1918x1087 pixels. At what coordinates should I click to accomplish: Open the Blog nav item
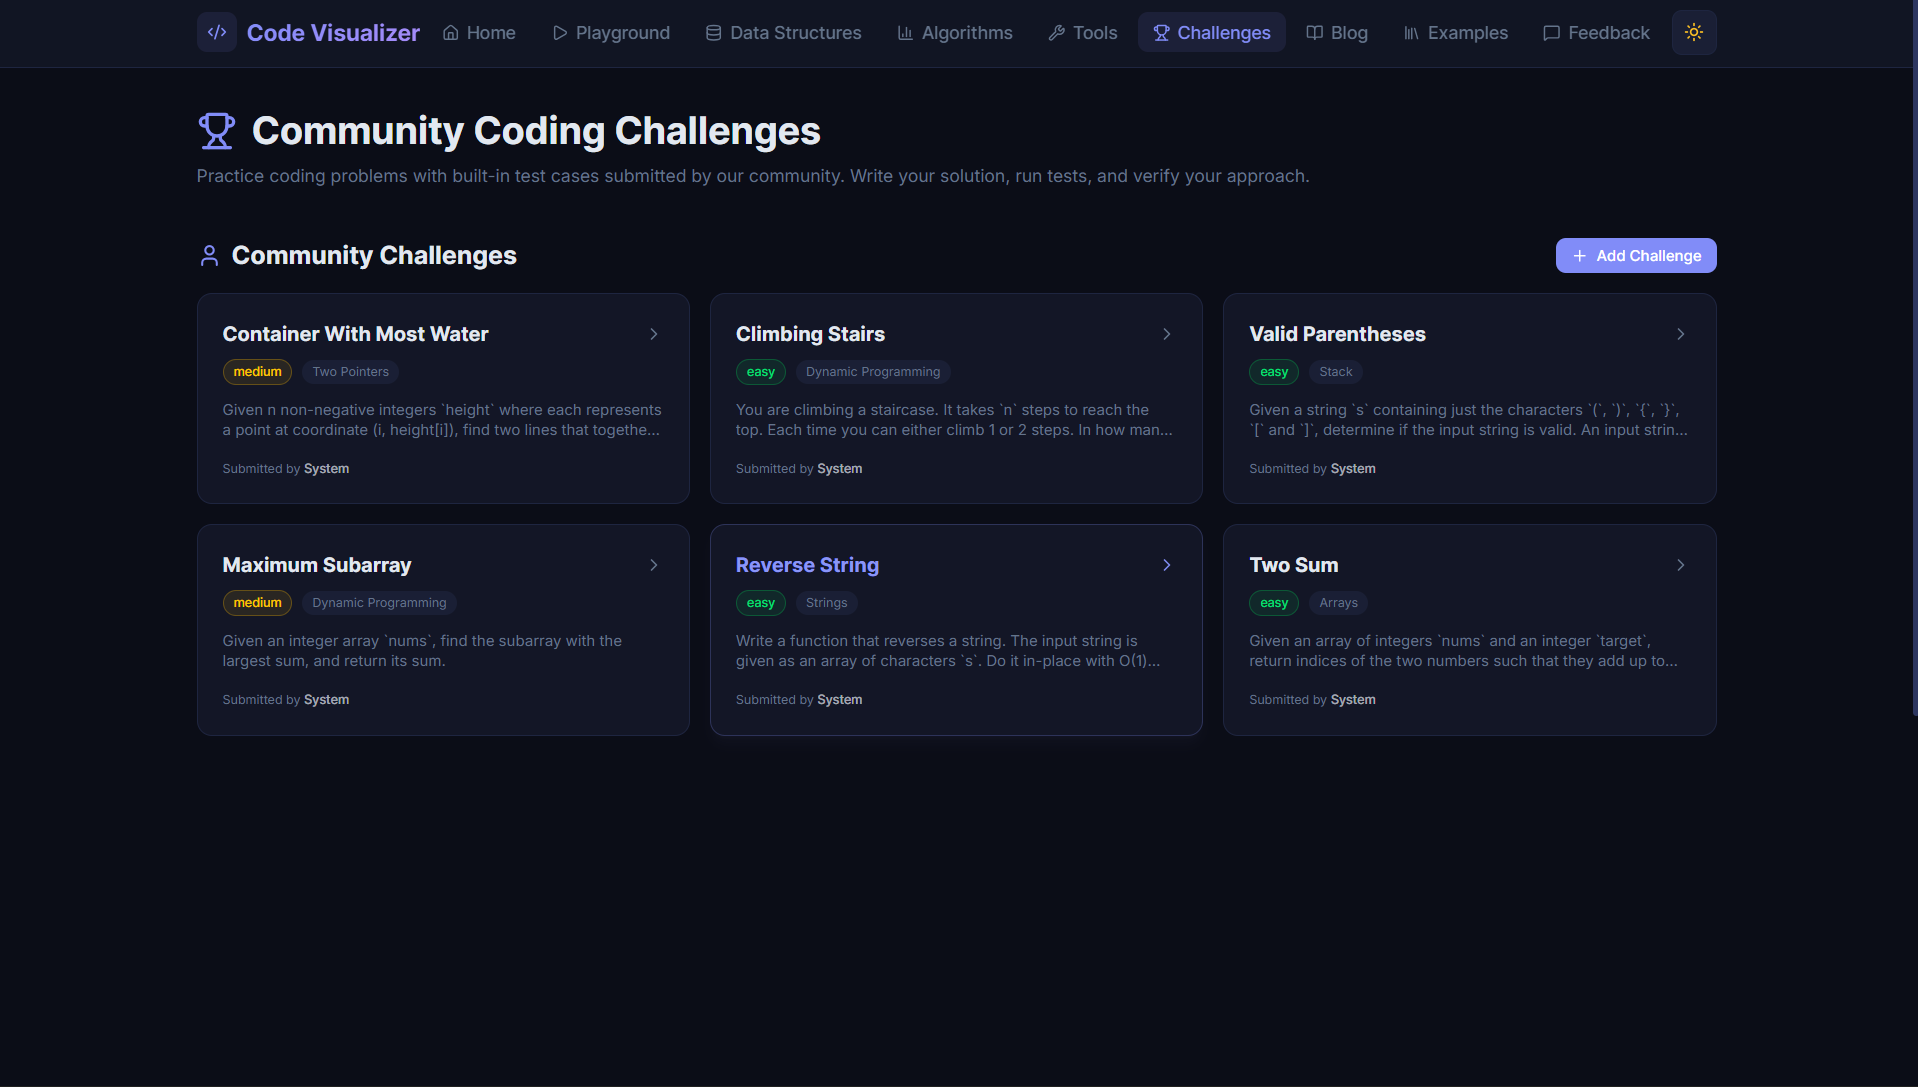coord(1337,33)
